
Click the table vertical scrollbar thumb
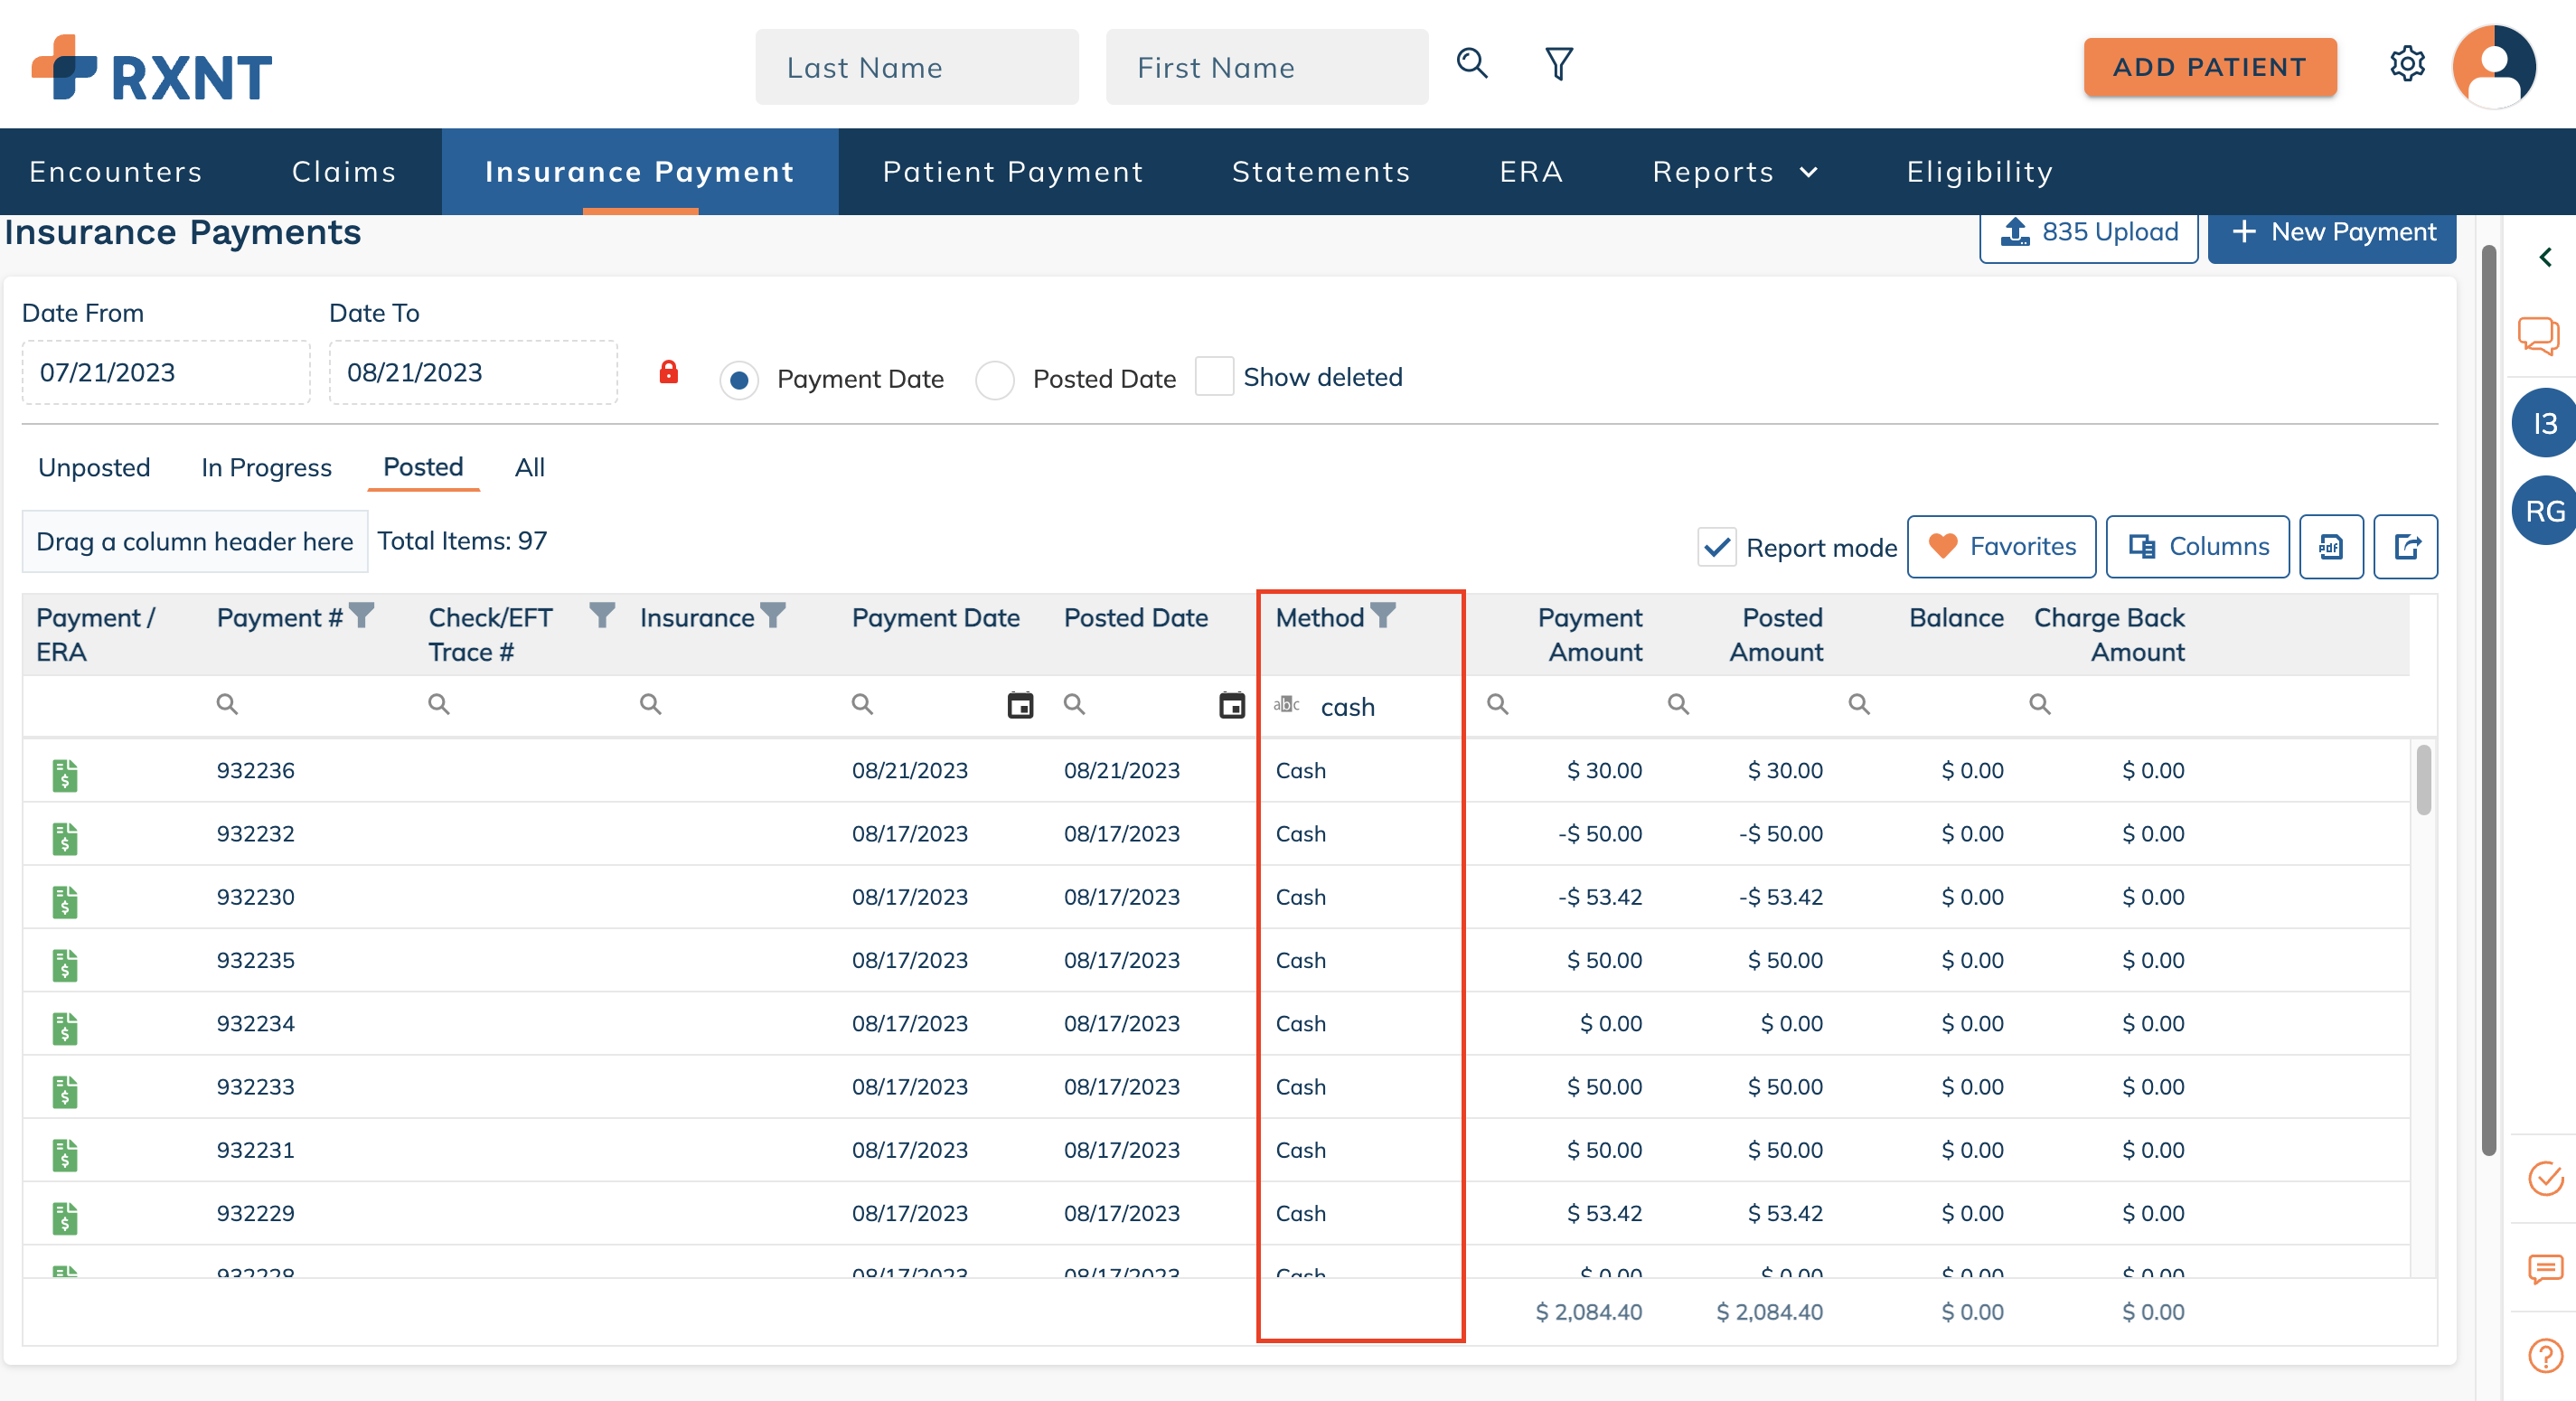tap(2423, 780)
